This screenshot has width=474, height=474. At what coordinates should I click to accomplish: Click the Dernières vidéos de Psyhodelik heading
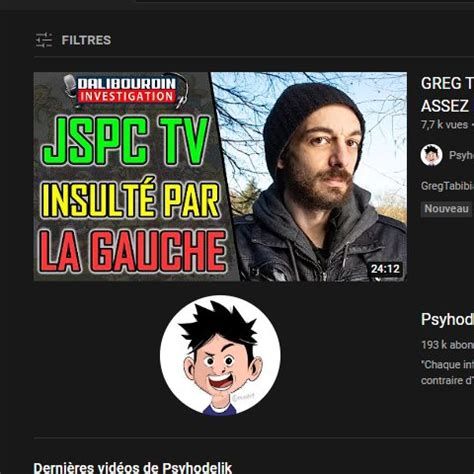click(133, 468)
